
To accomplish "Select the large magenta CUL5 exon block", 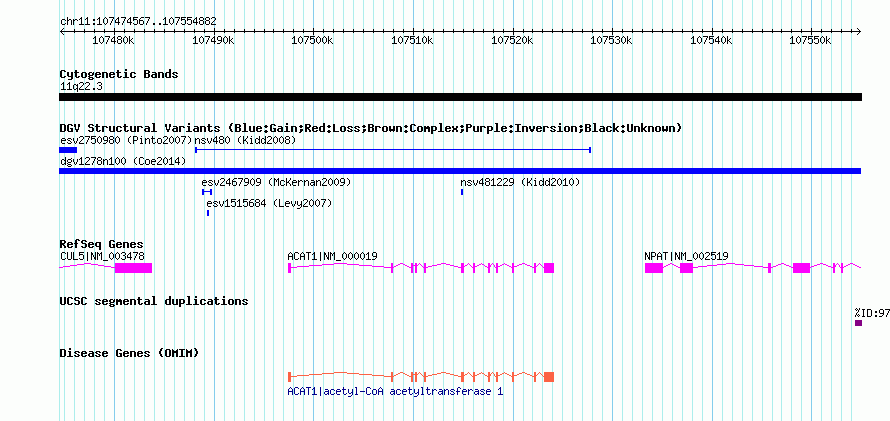I will 133,268.
